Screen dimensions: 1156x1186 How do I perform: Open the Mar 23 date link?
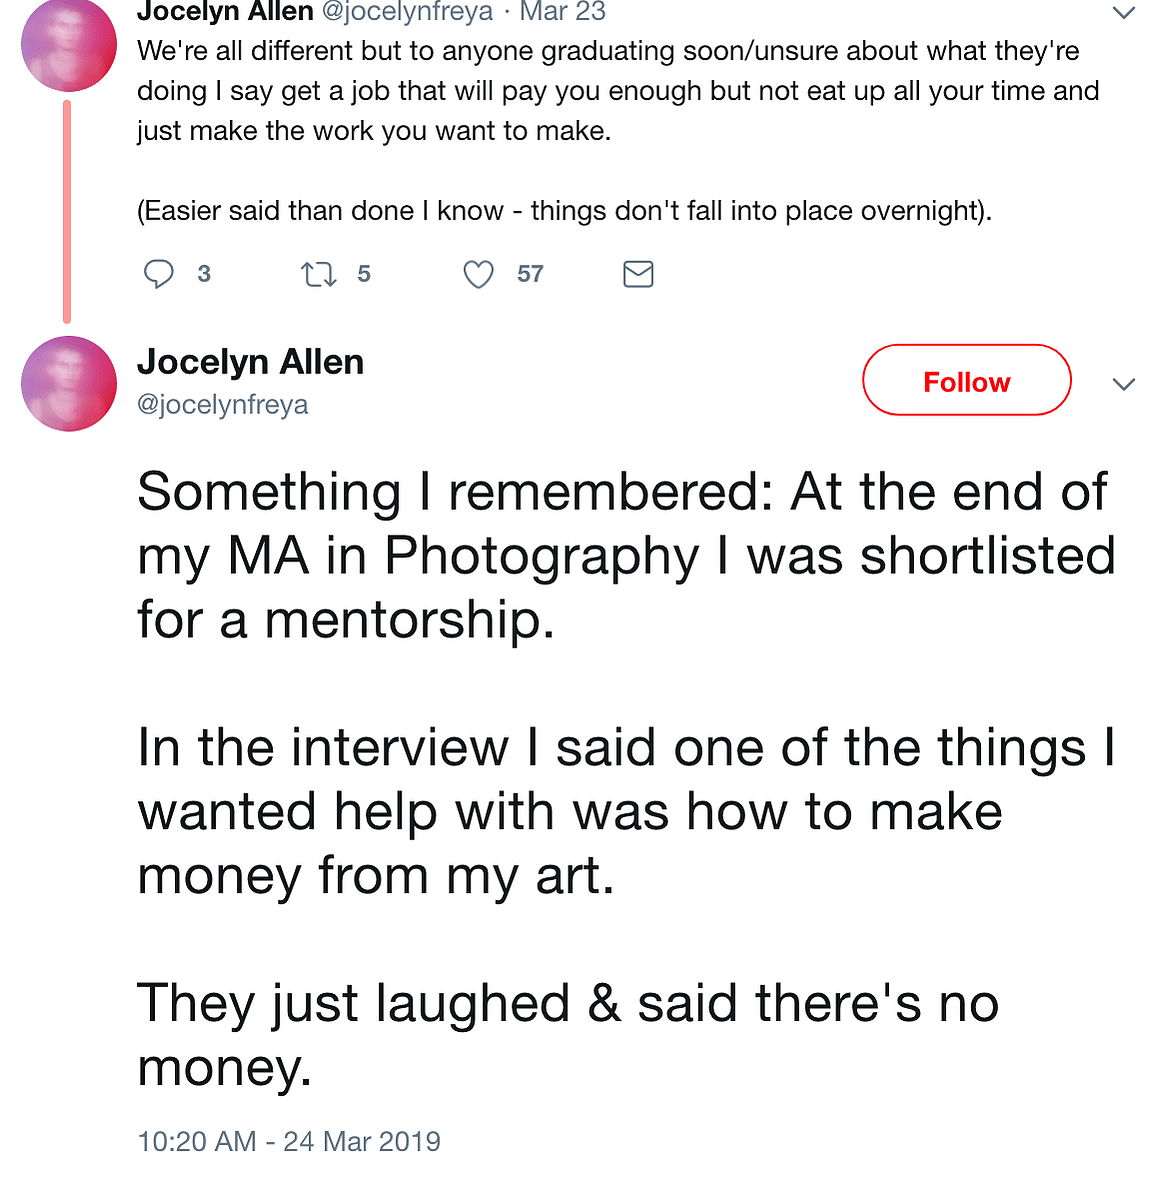pos(562,11)
